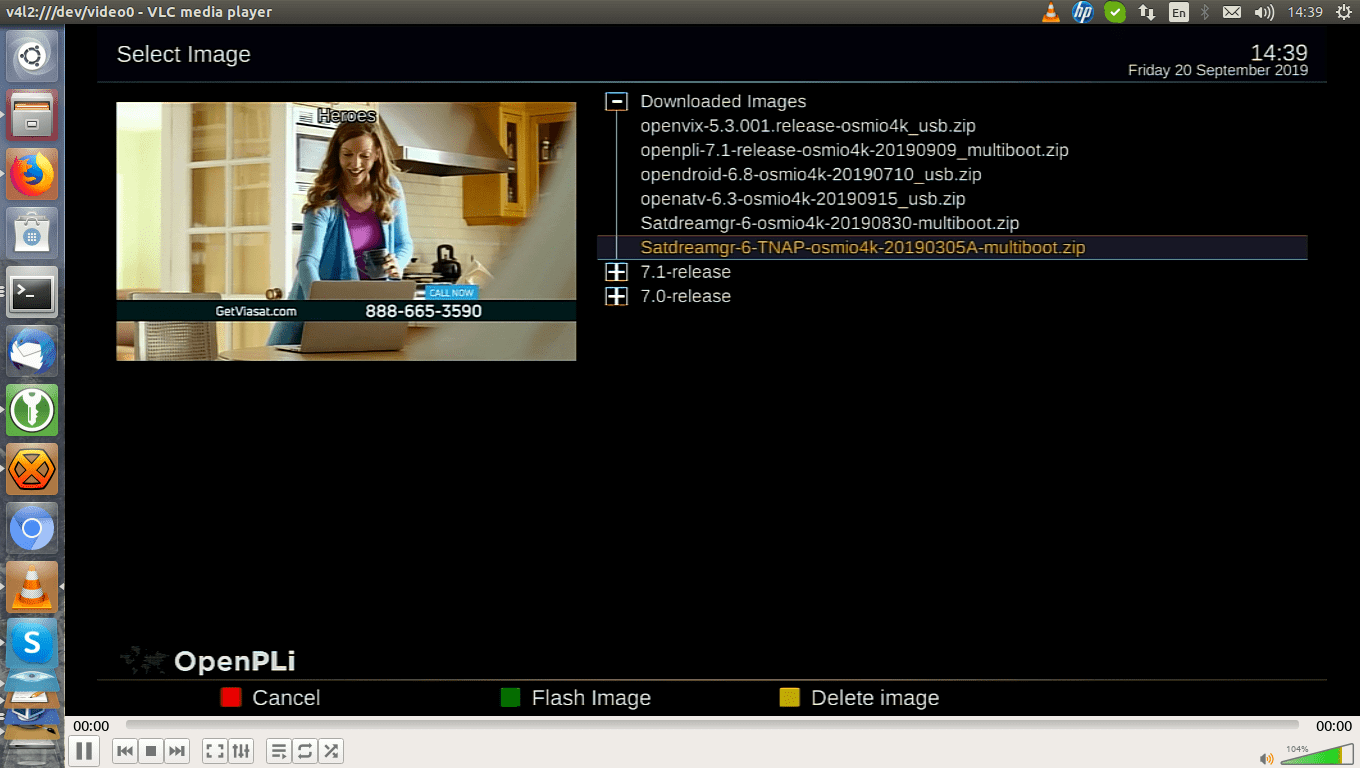Click the VLC seek progress bar
The height and width of the screenshot is (768, 1360).
(x=712, y=725)
